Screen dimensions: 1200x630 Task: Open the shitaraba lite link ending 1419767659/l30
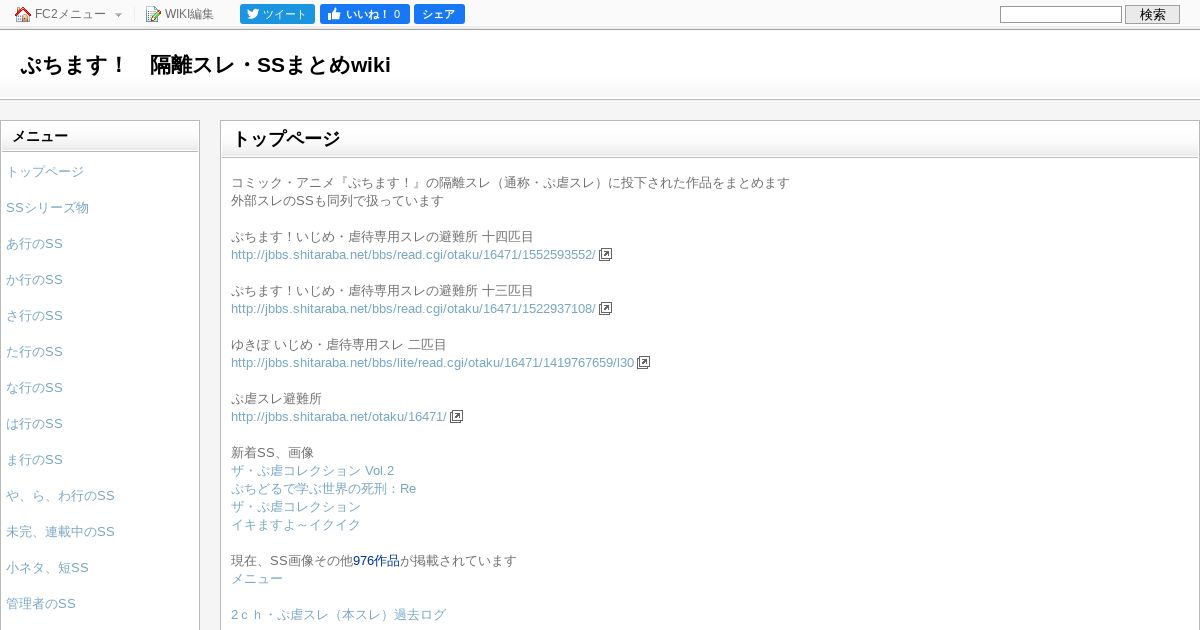(x=432, y=363)
